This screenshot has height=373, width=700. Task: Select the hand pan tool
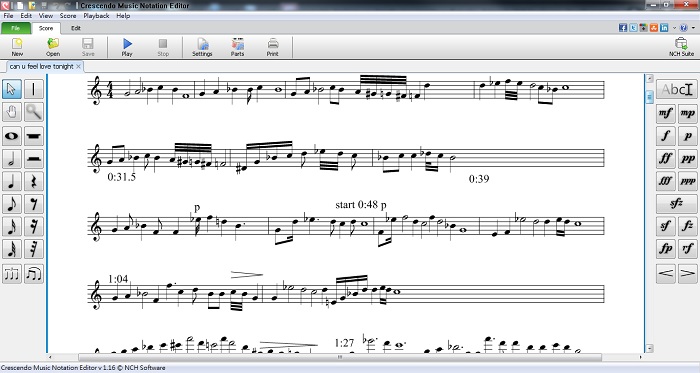[12, 112]
